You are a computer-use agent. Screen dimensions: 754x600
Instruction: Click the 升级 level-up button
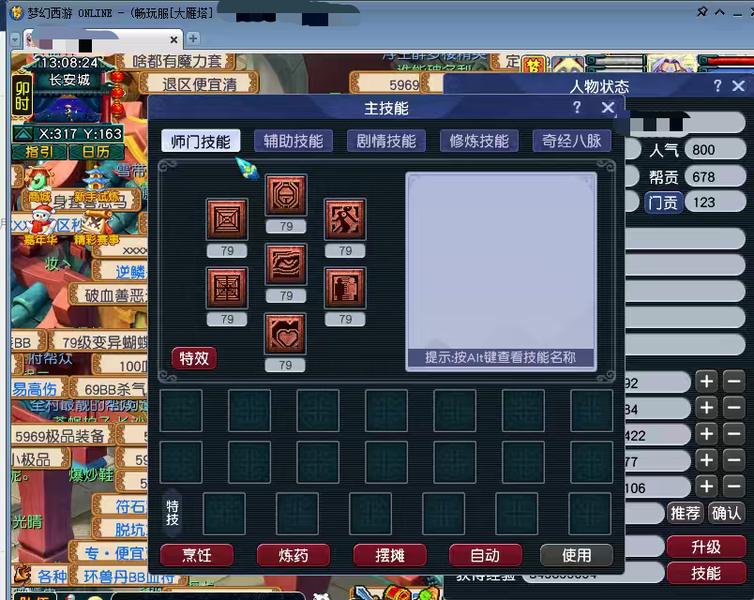tap(706, 547)
